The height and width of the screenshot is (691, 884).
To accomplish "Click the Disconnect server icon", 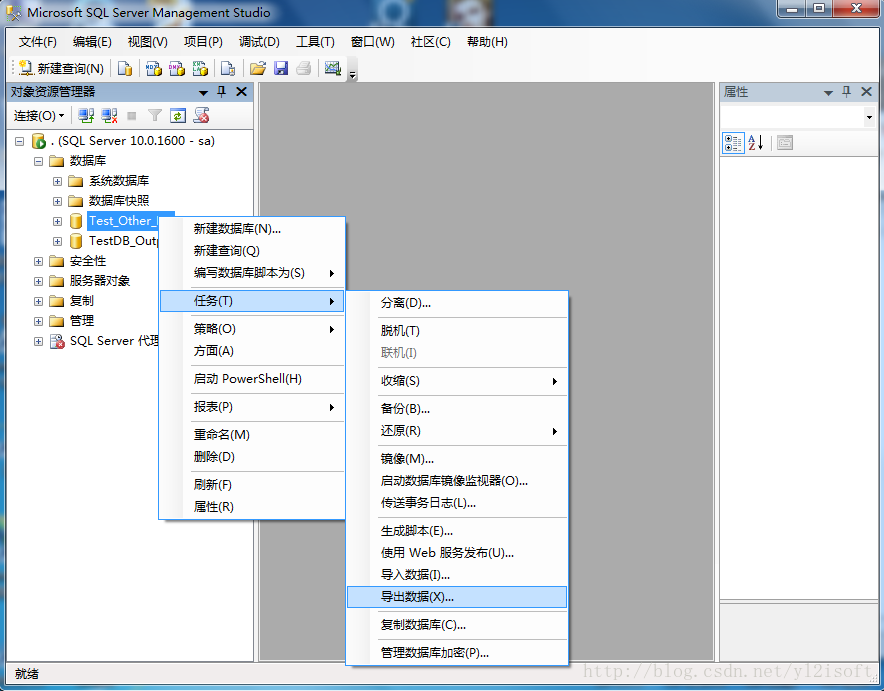I will click(109, 116).
